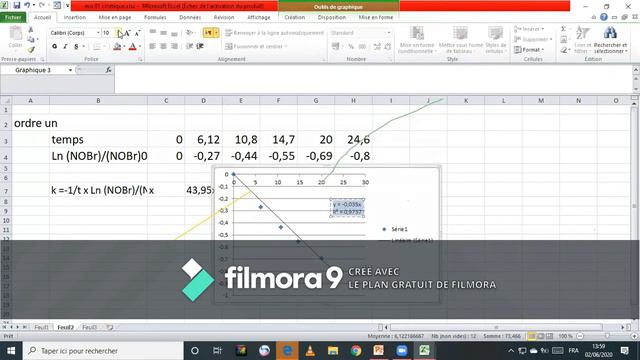Align text to the left
The height and width of the screenshot is (360, 640).
click(153, 47)
